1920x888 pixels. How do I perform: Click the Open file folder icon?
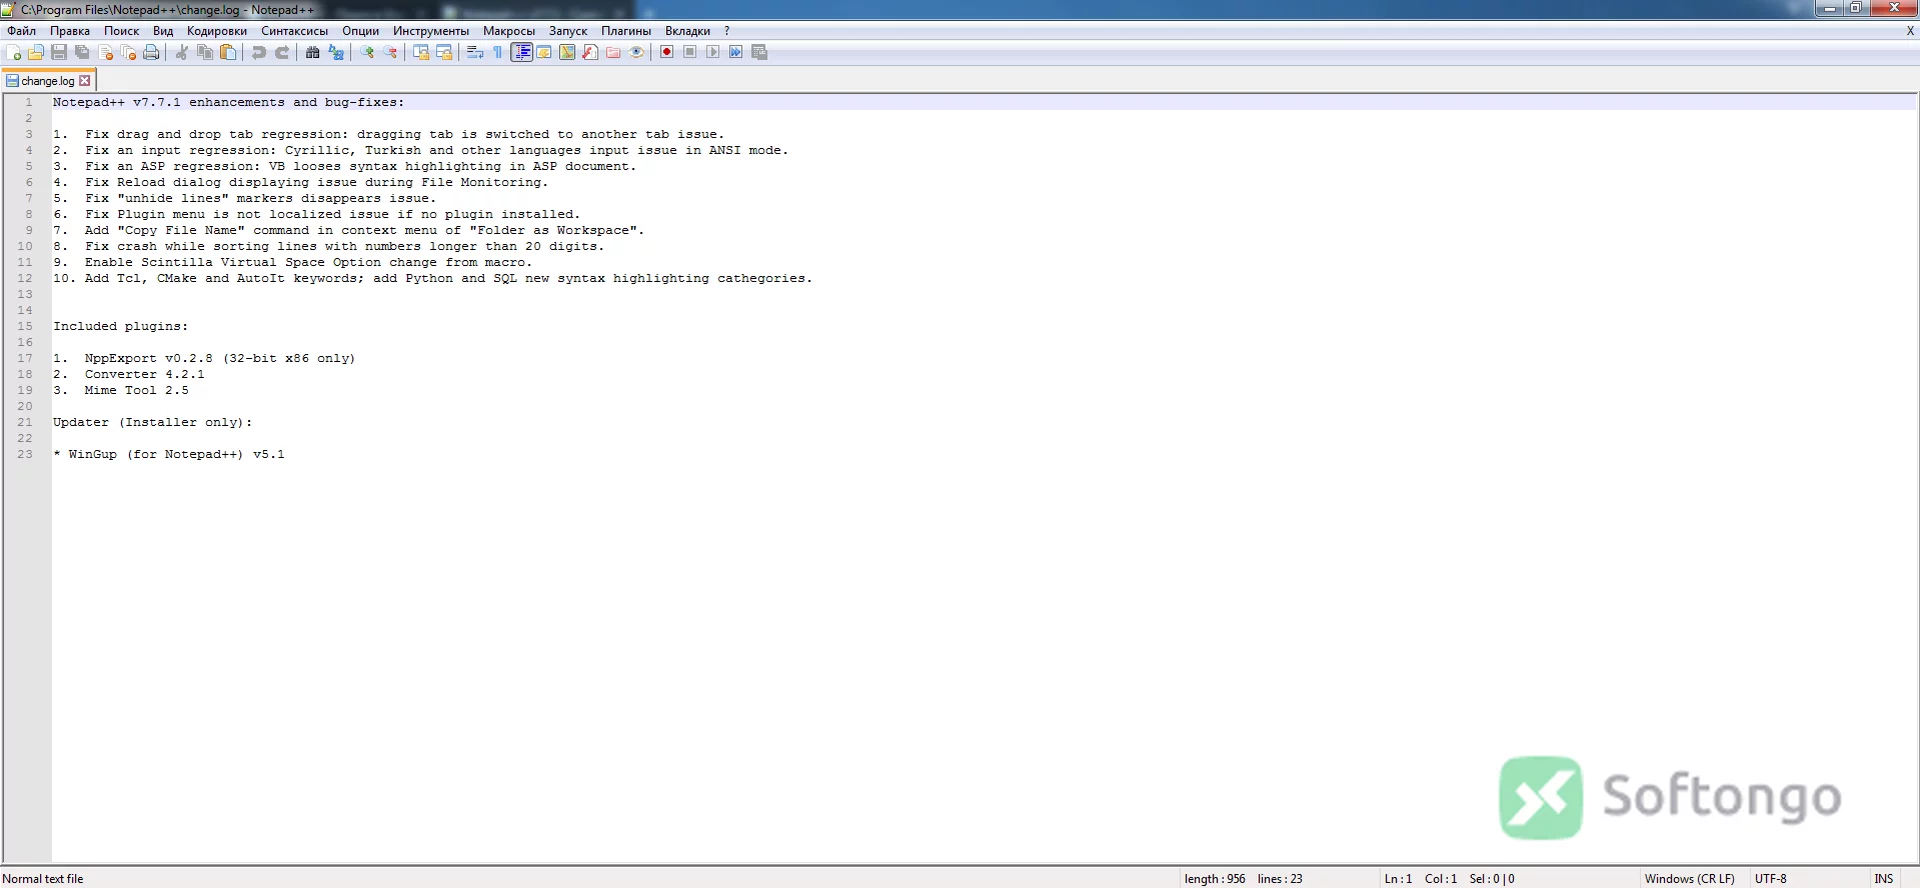[36, 52]
